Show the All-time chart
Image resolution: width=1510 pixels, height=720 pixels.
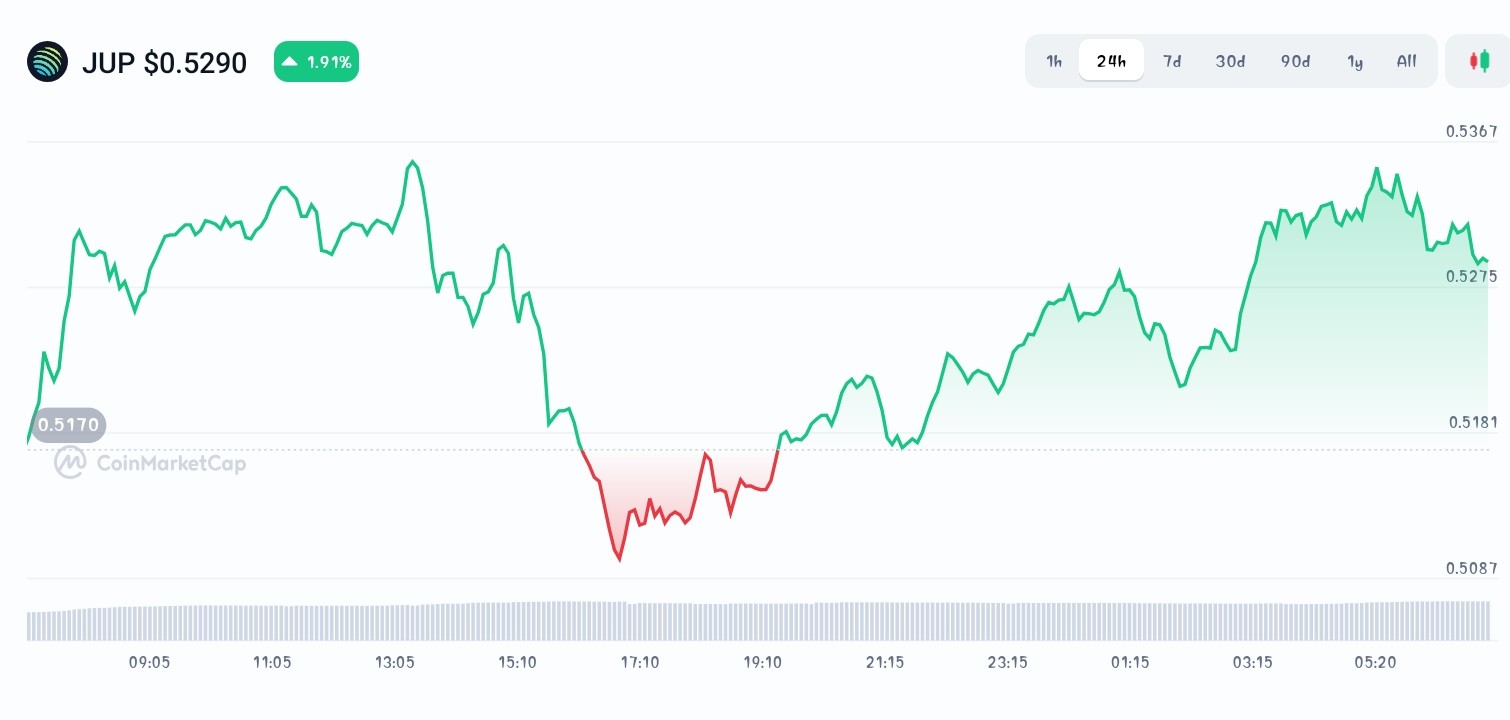pos(1406,61)
